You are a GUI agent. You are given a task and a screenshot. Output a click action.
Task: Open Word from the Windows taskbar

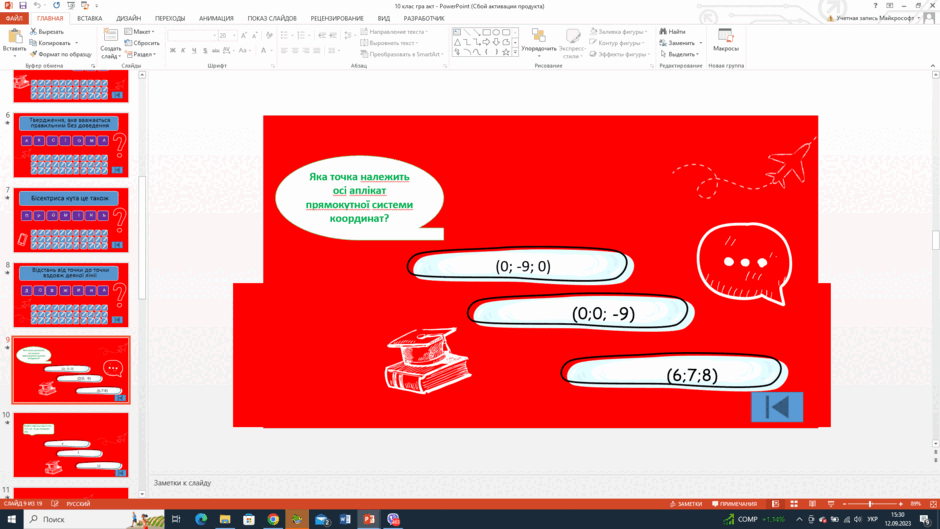(x=345, y=519)
